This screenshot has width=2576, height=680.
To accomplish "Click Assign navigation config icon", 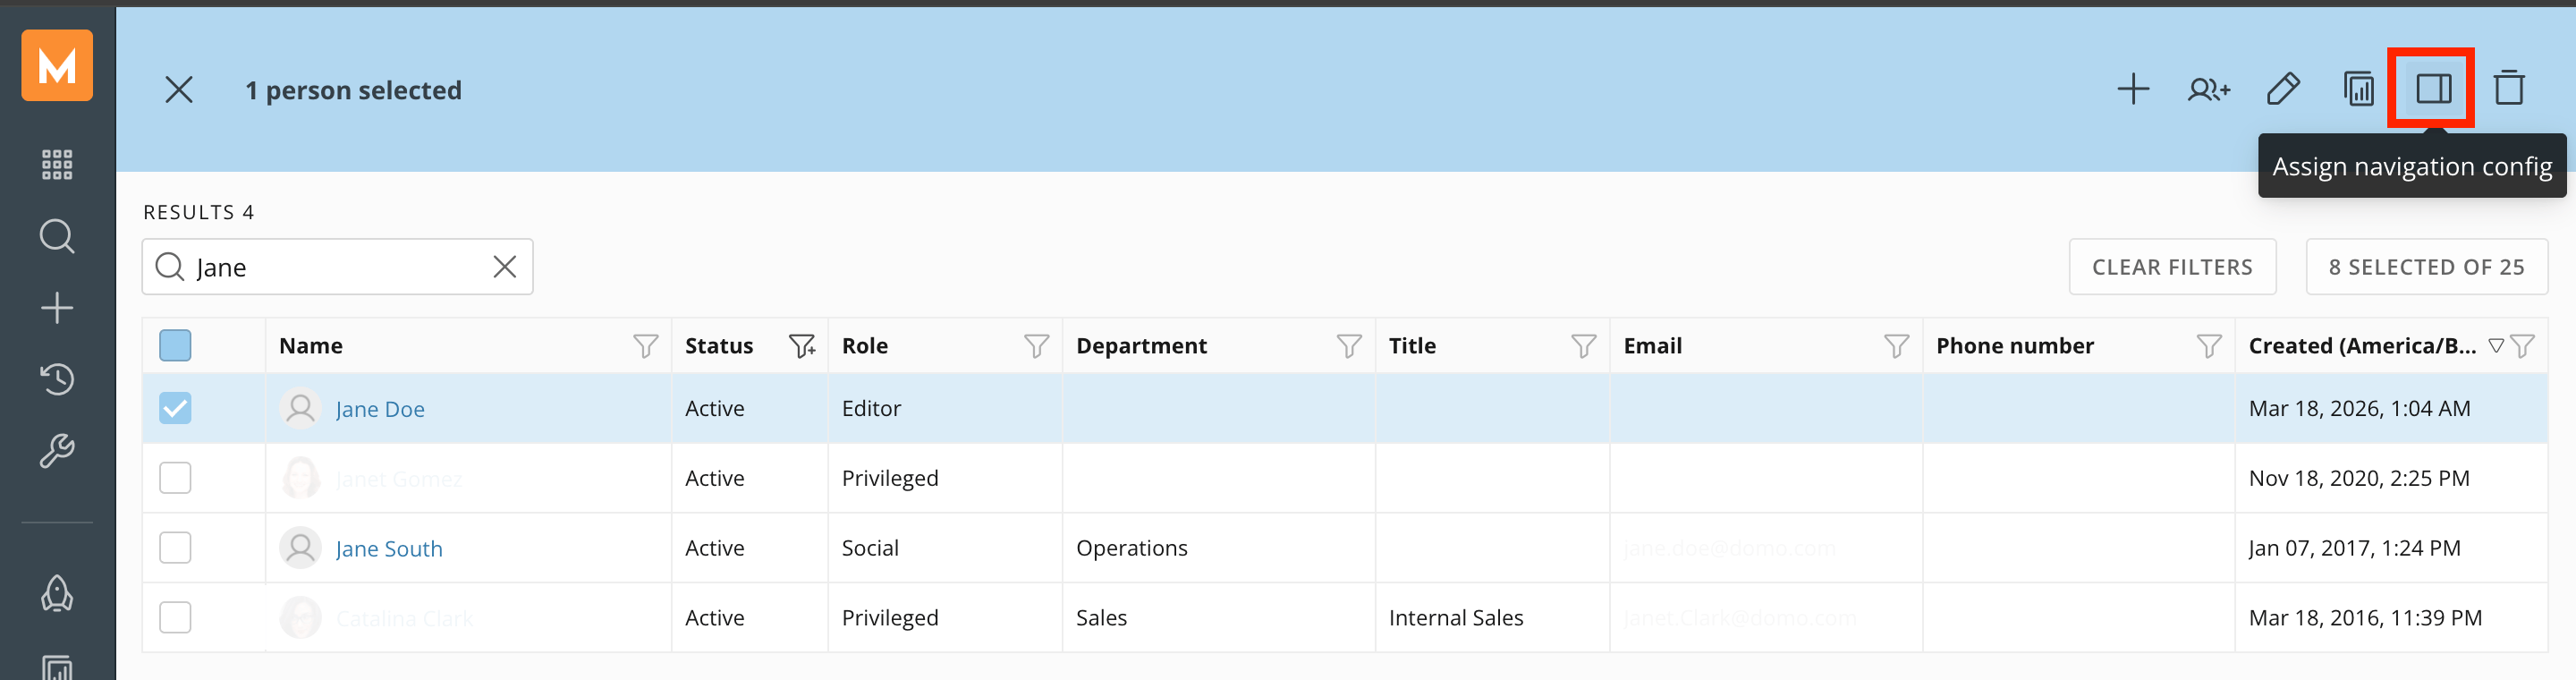I will pyautogui.click(x=2433, y=89).
